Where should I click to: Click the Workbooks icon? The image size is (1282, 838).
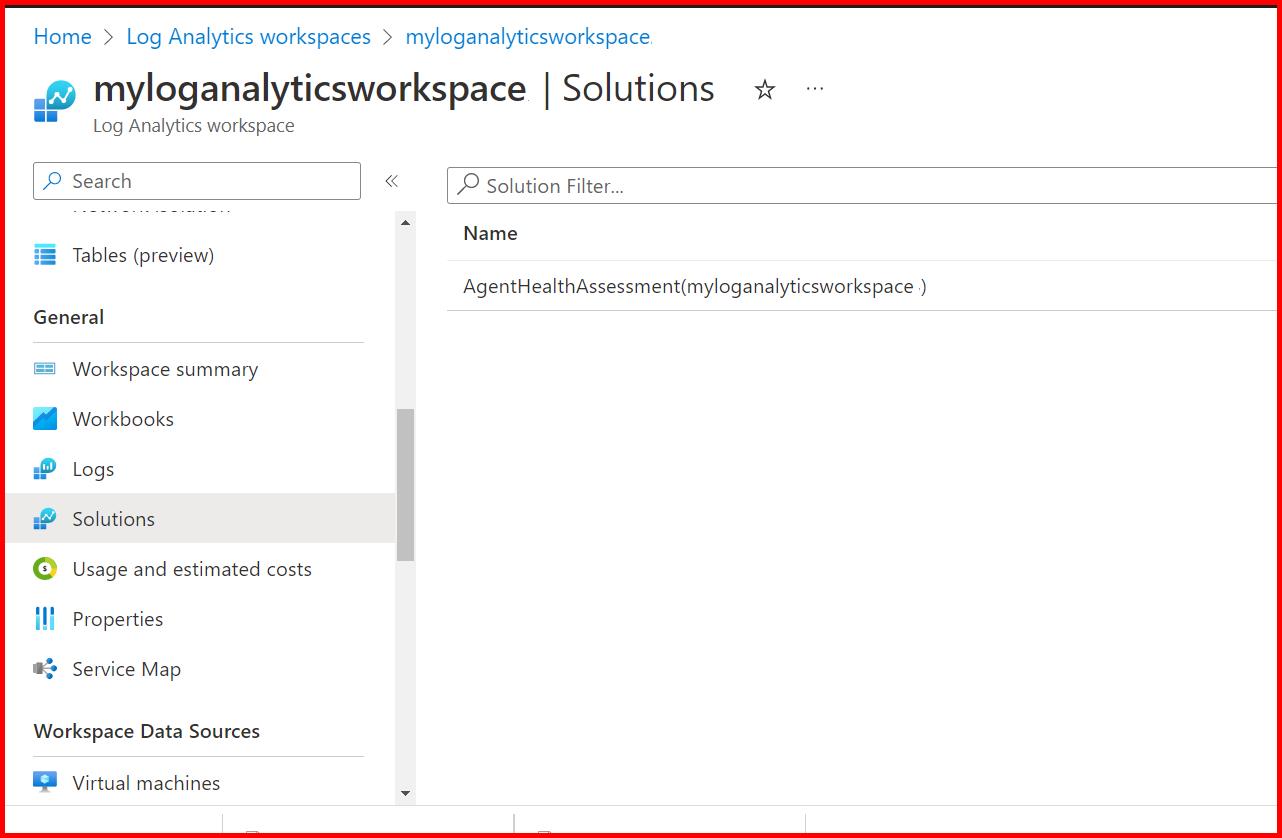pyautogui.click(x=45, y=419)
